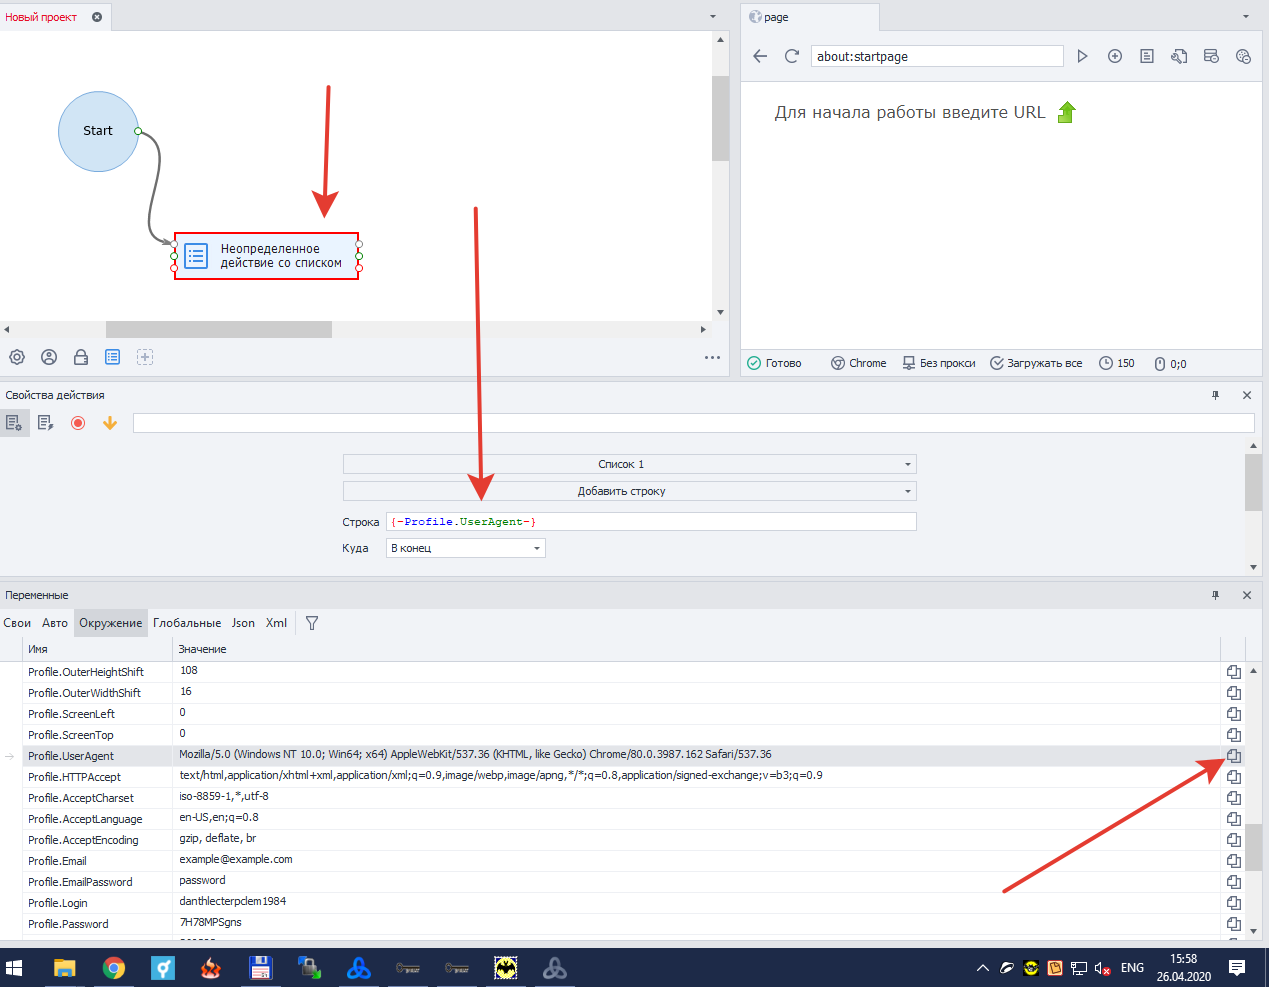
Task: Open project settings gear below the canvas
Action: pos(17,357)
